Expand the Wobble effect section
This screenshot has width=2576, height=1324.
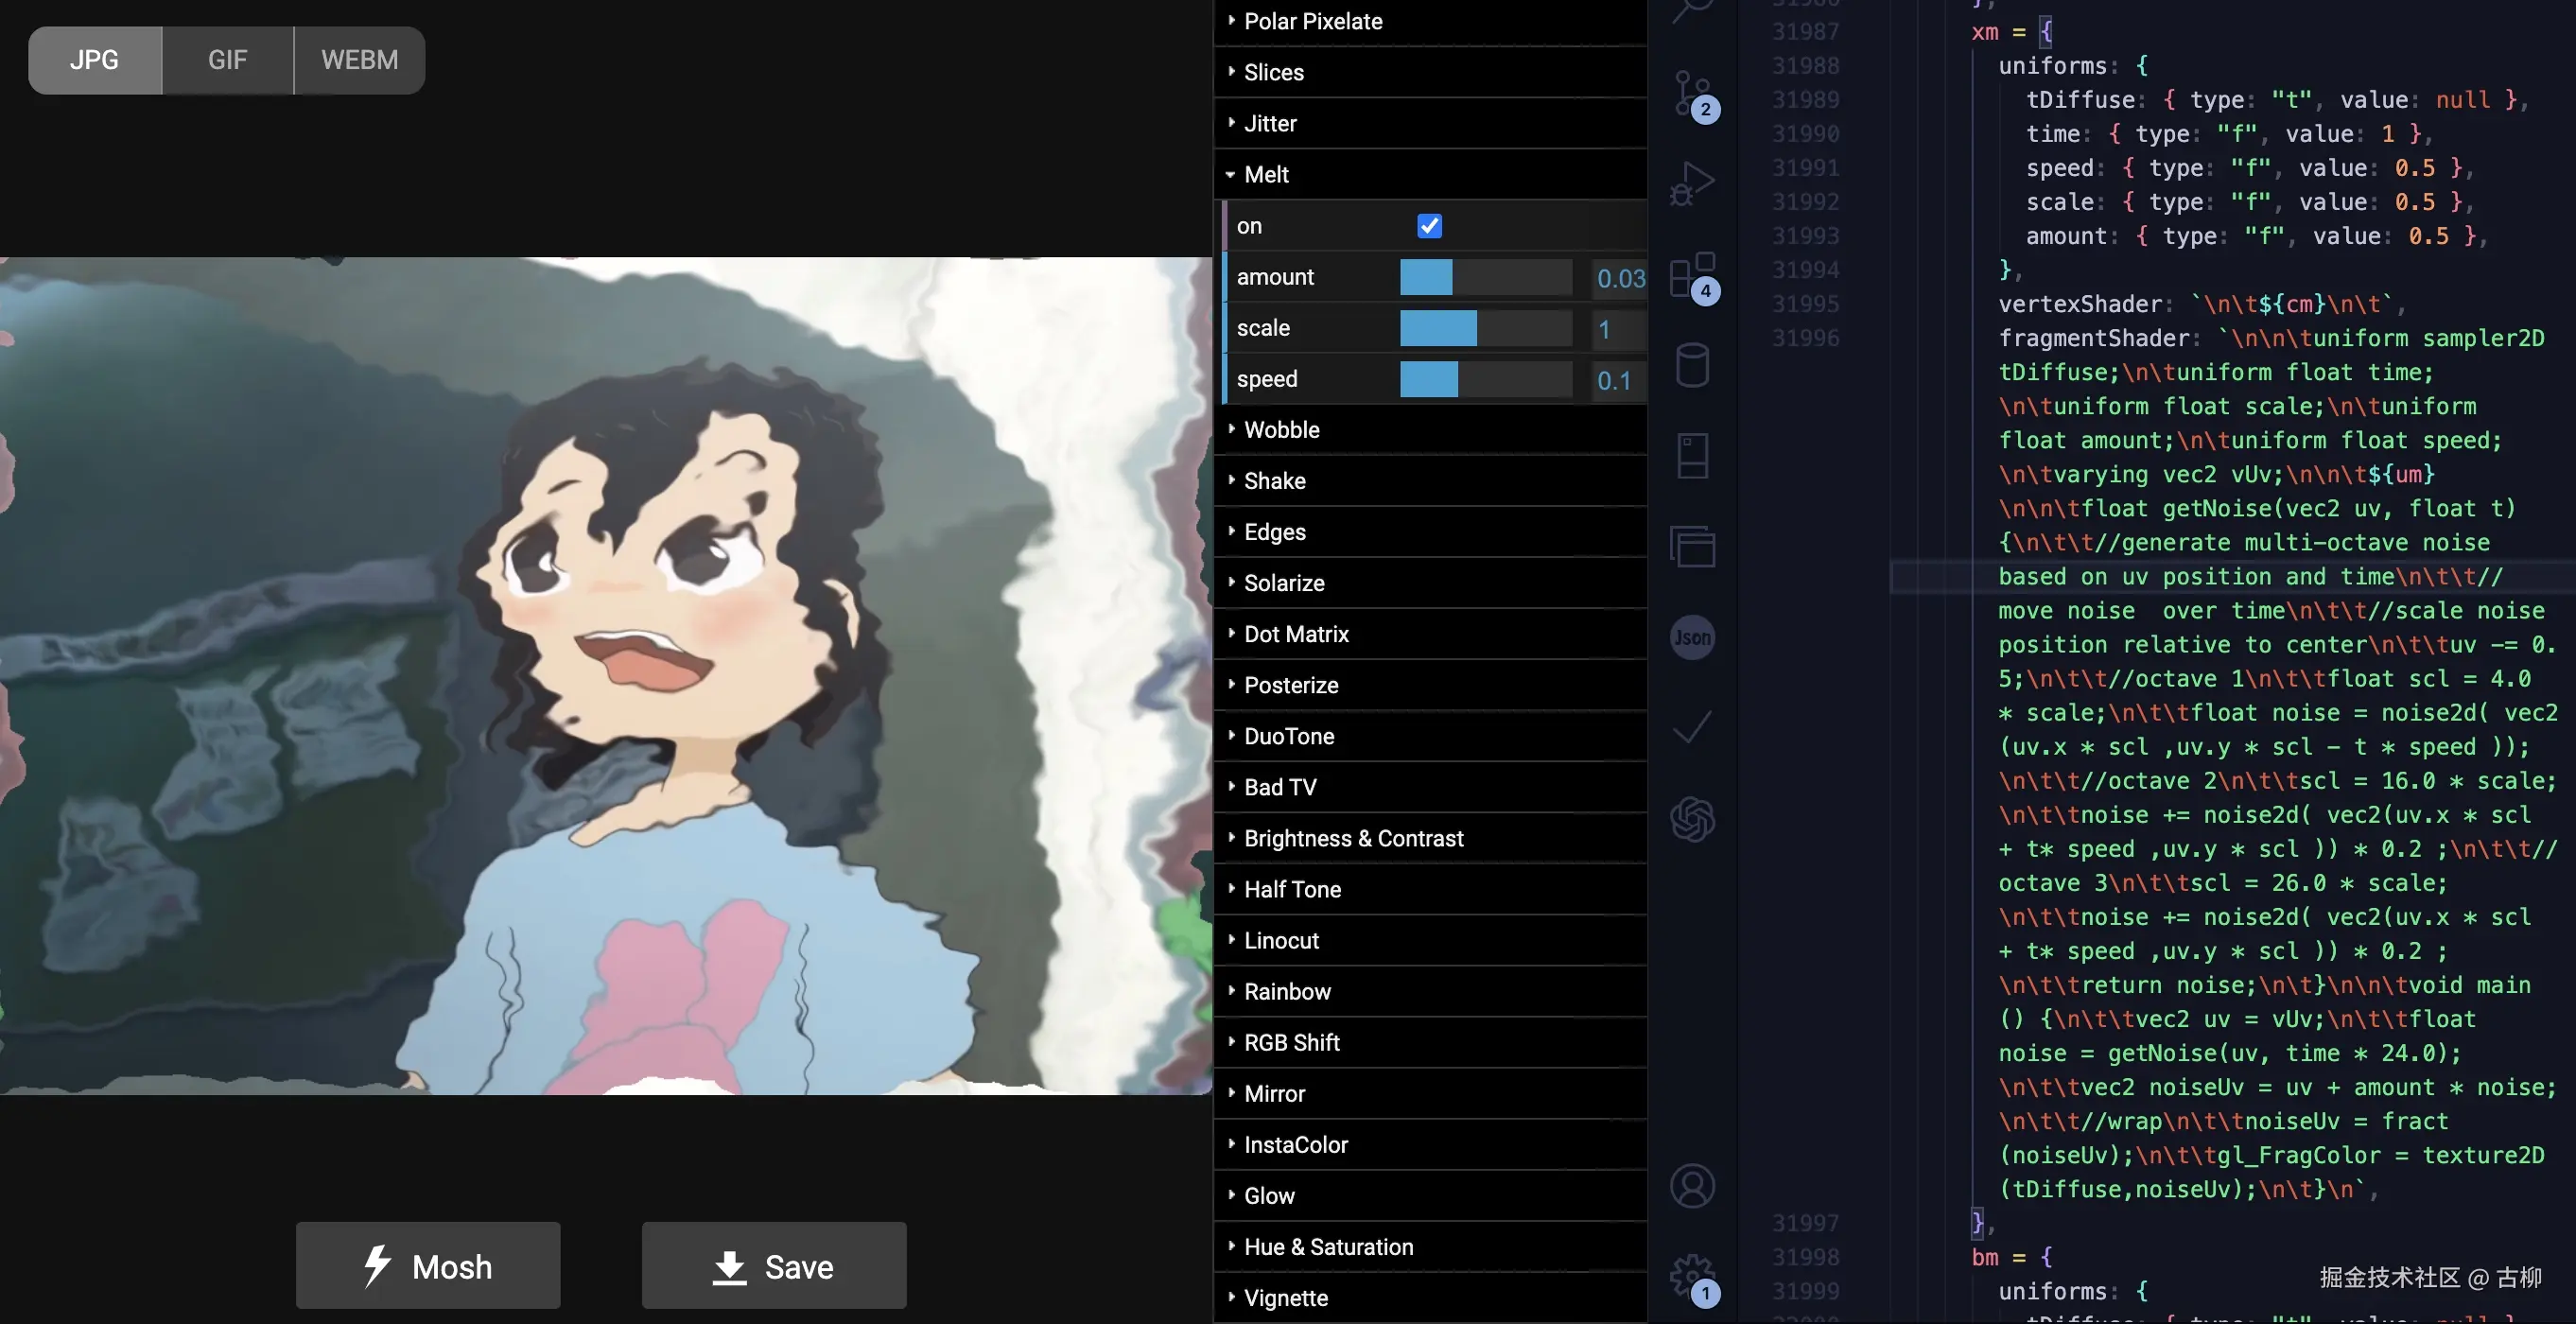point(1281,430)
